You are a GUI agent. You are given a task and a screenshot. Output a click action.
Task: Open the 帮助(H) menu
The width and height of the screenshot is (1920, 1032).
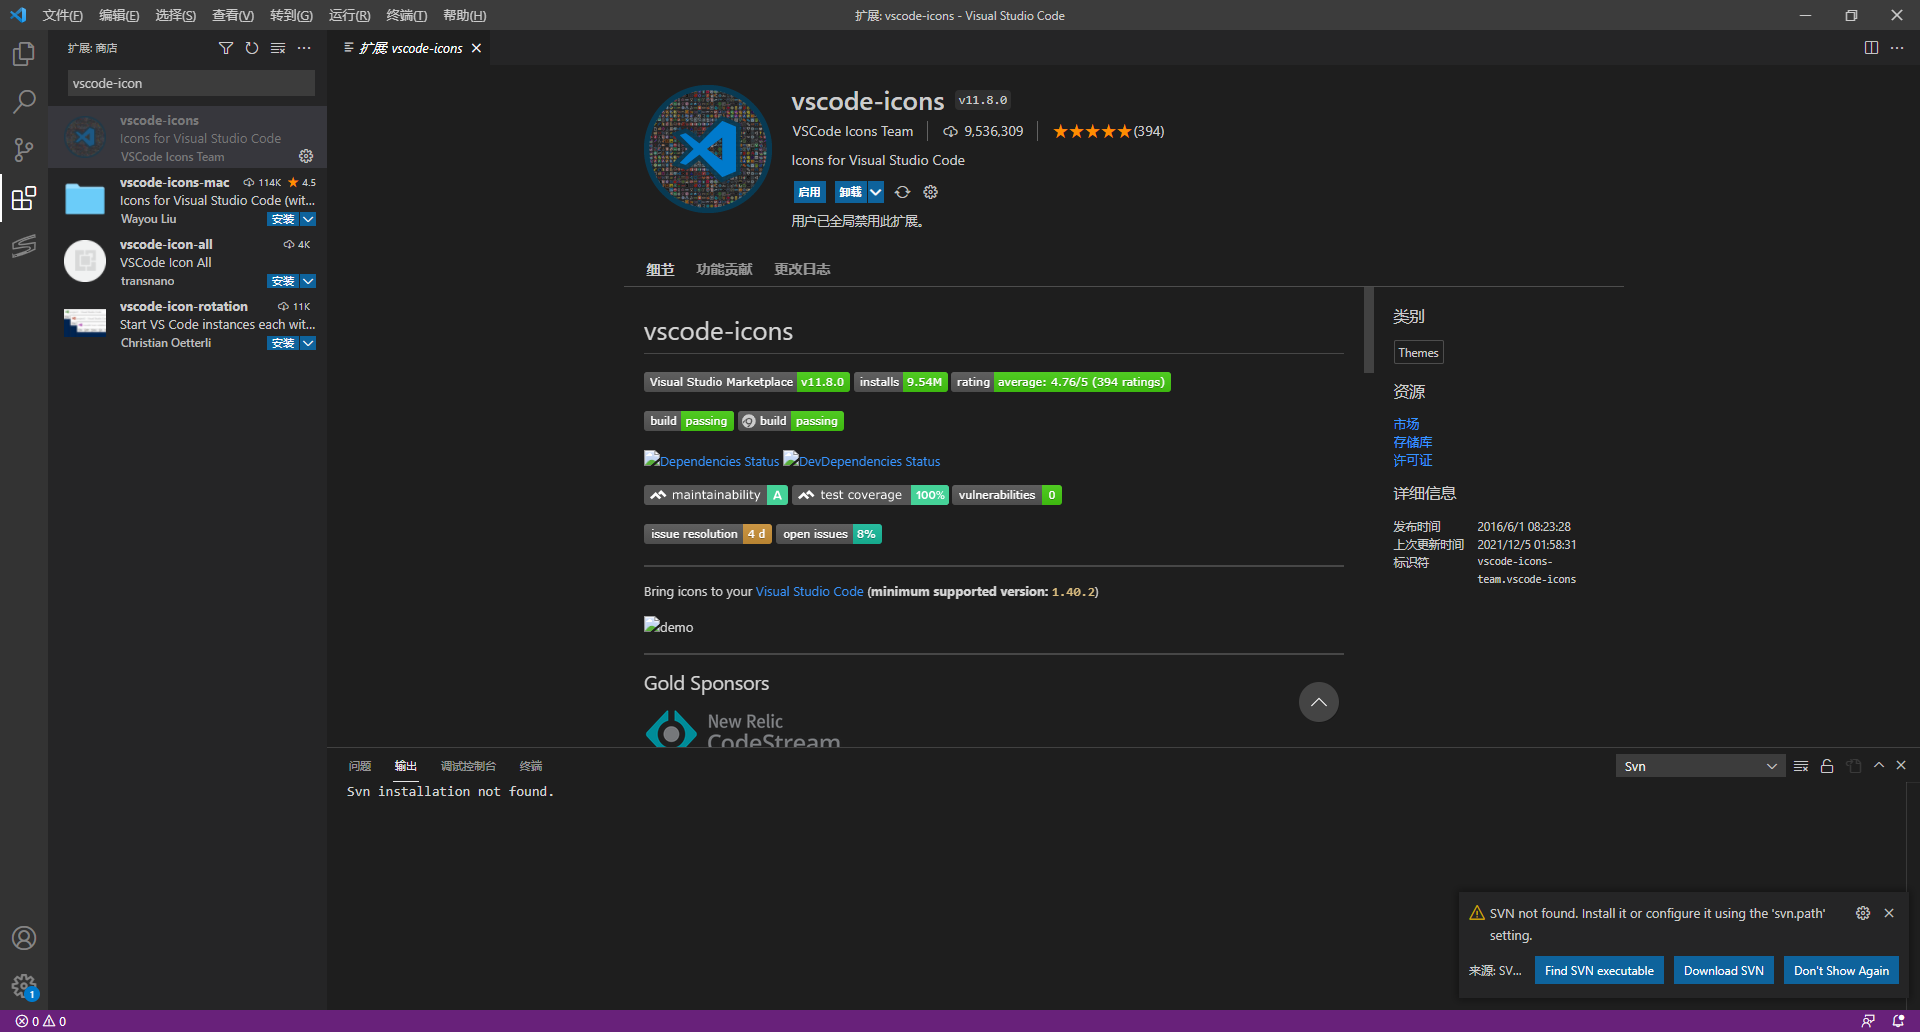point(464,15)
